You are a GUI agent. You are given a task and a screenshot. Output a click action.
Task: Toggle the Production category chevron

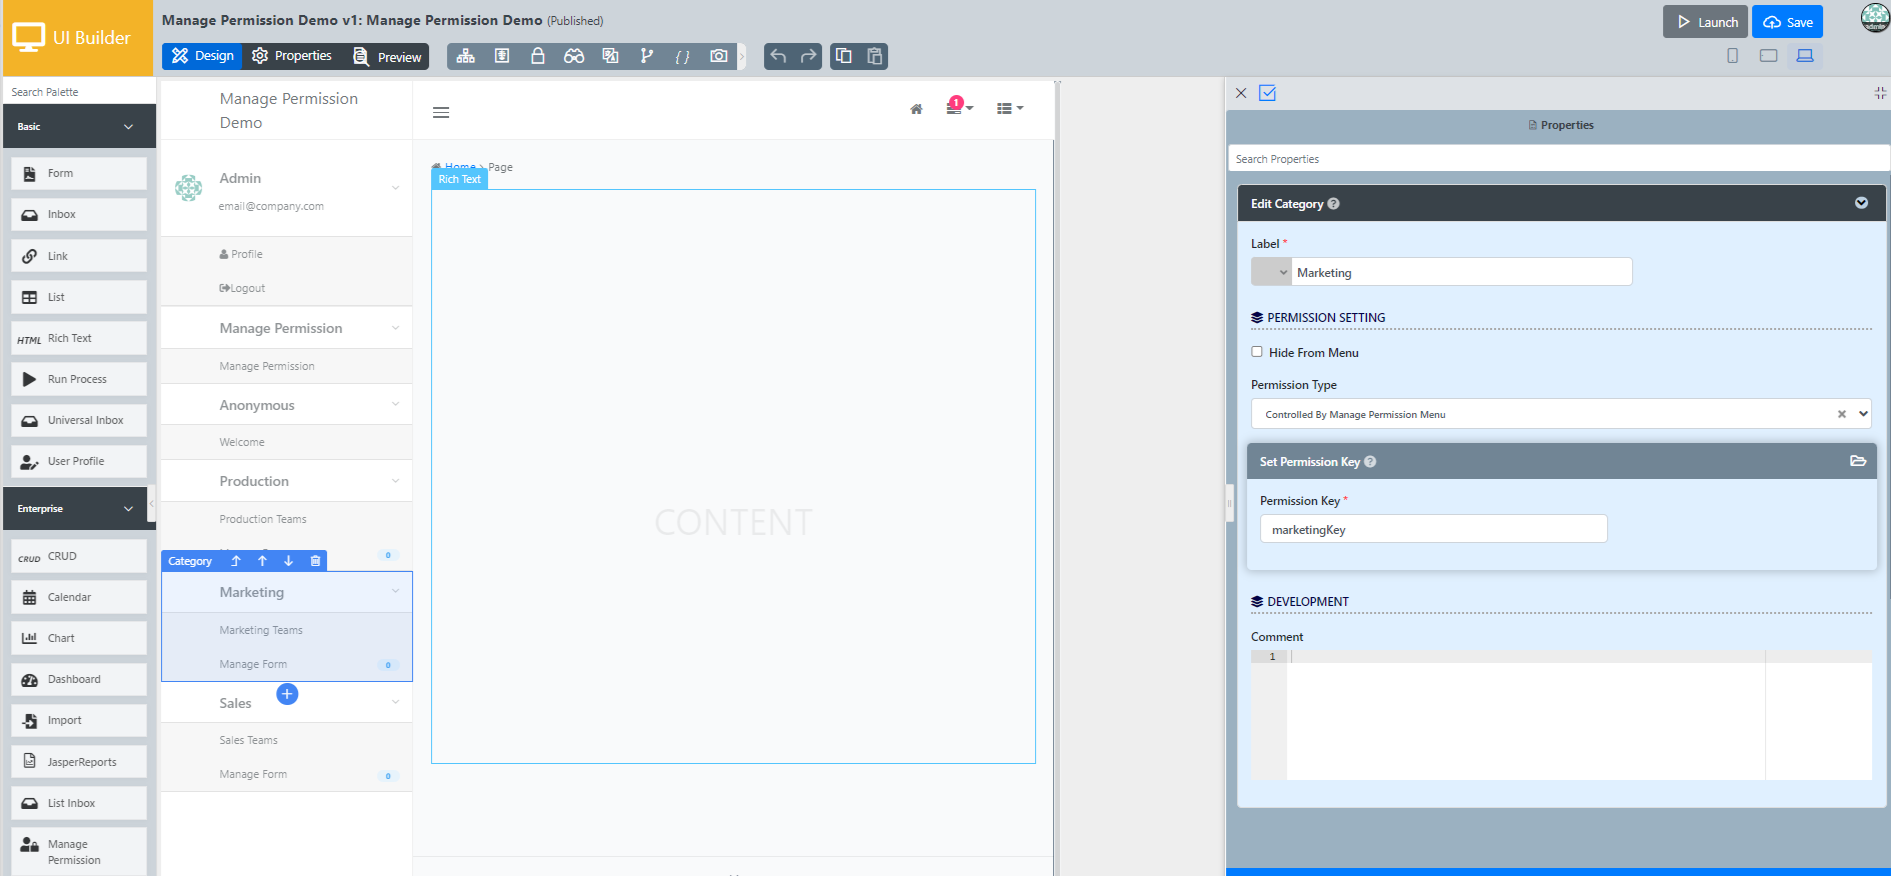coord(396,481)
